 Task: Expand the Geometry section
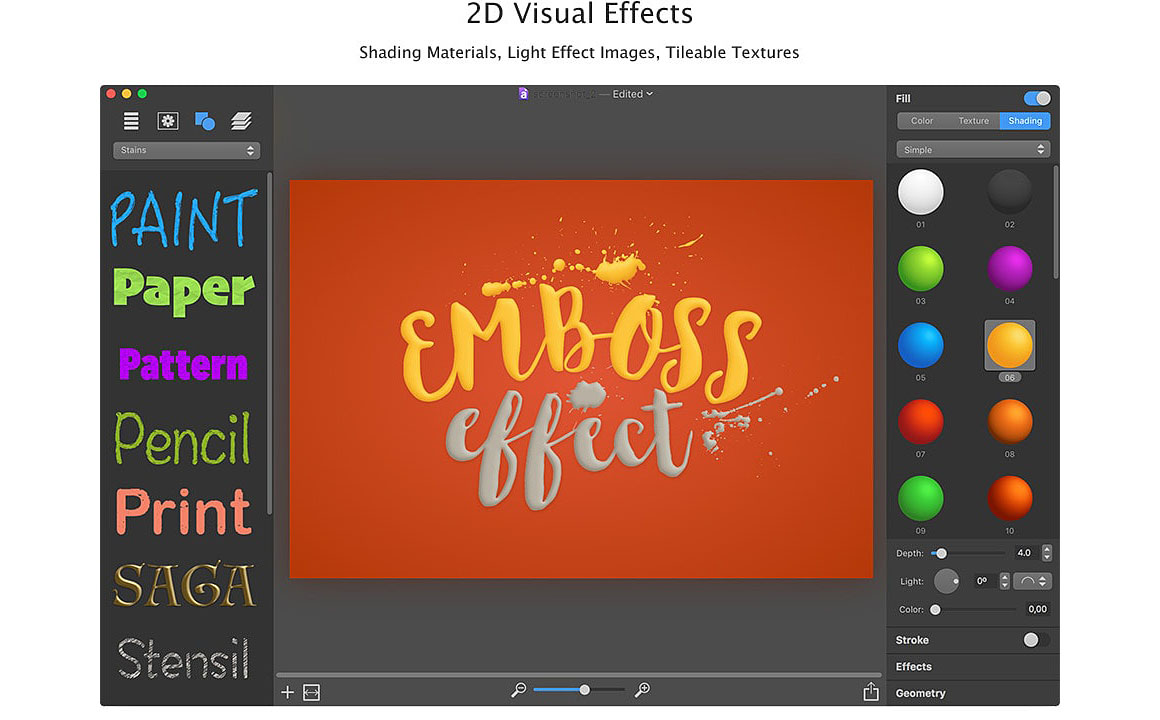pos(973,693)
